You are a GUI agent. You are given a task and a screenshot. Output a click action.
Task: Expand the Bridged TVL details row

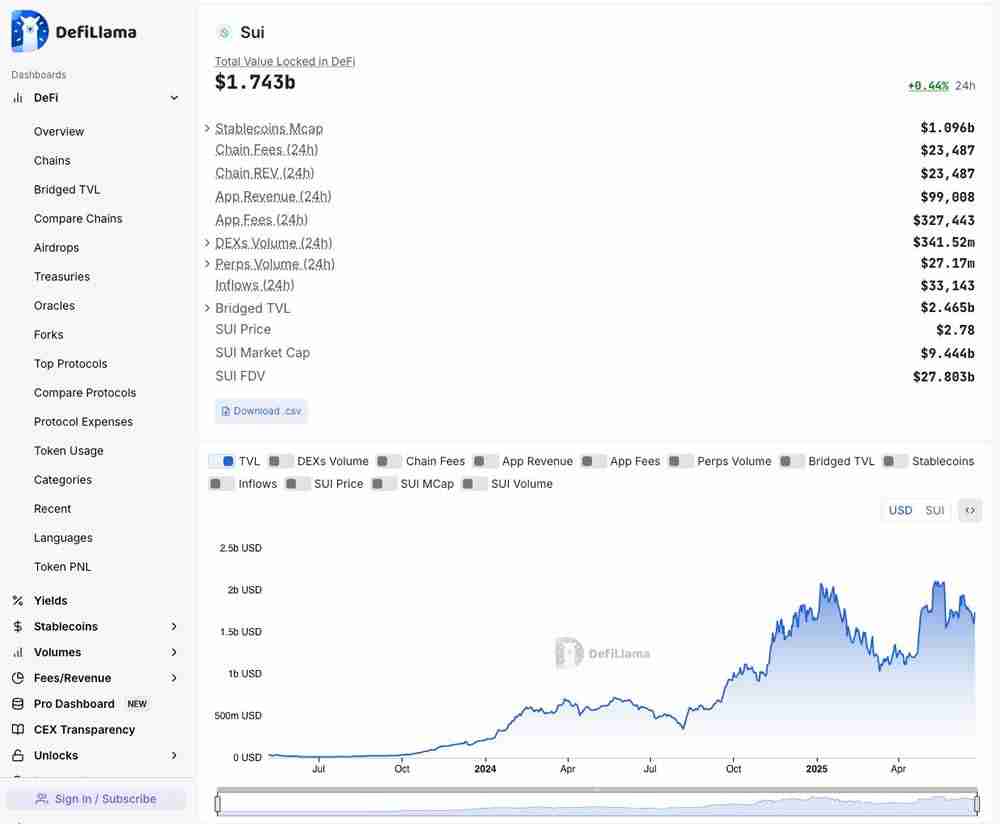[x=207, y=308]
